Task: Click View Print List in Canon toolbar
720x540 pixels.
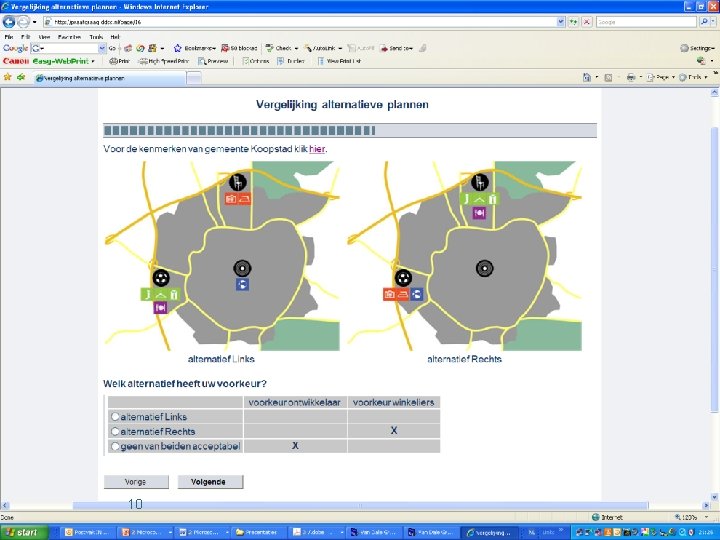Action: click(x=339, y=61)
